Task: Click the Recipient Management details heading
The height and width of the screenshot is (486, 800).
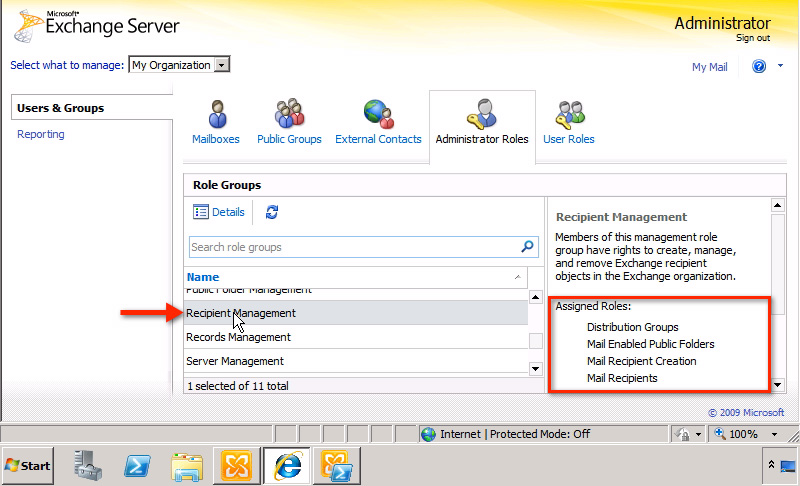Action: (x=621, y=217)
